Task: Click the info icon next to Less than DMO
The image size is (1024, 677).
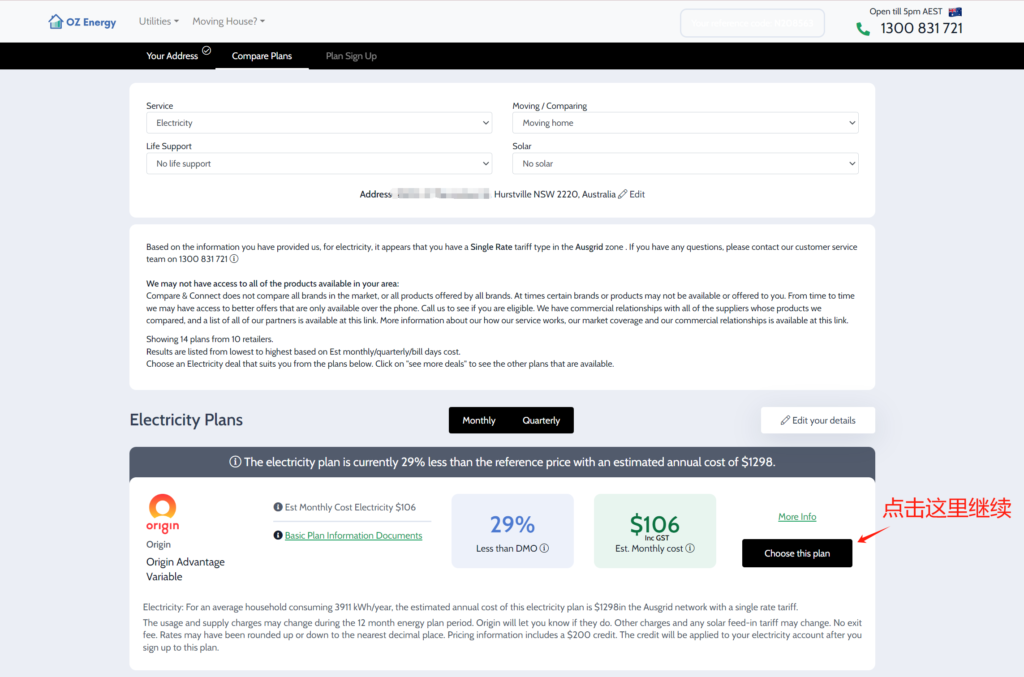Action: (x=544, y=548)
